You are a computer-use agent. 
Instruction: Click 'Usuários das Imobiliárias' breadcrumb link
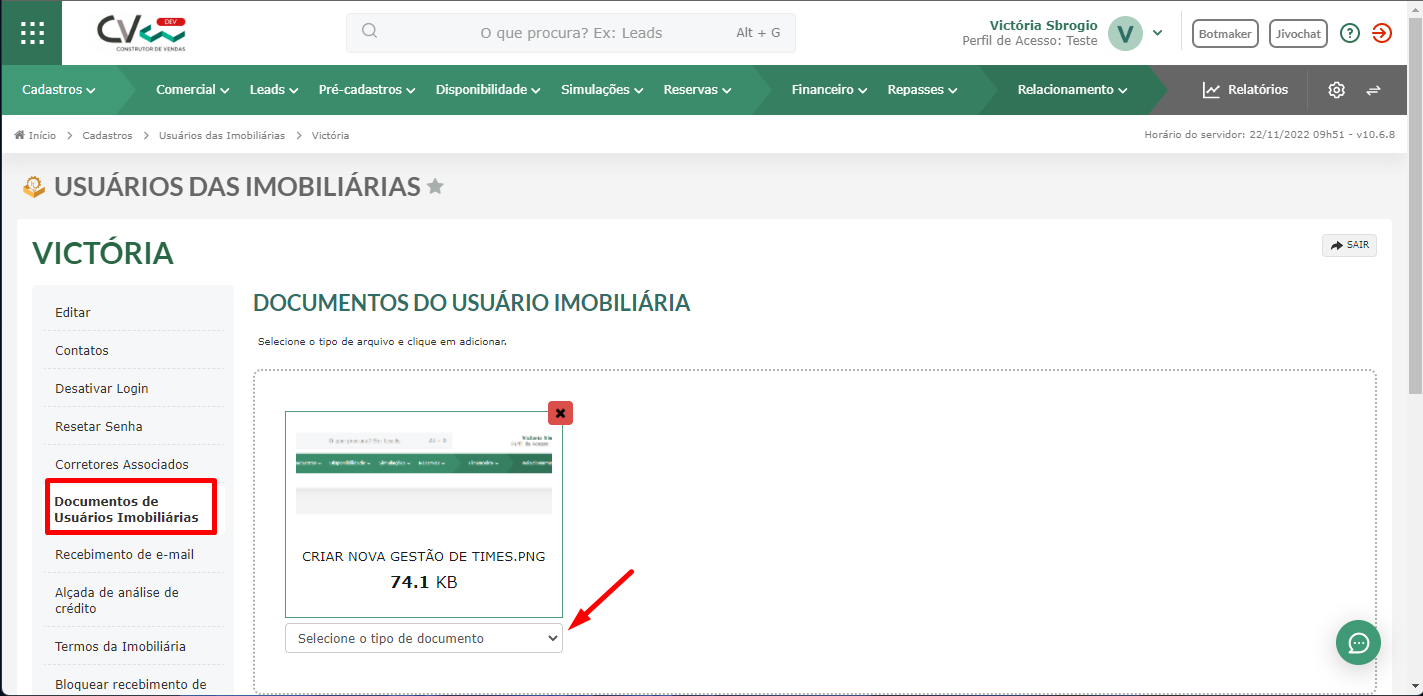pos(222,135)
